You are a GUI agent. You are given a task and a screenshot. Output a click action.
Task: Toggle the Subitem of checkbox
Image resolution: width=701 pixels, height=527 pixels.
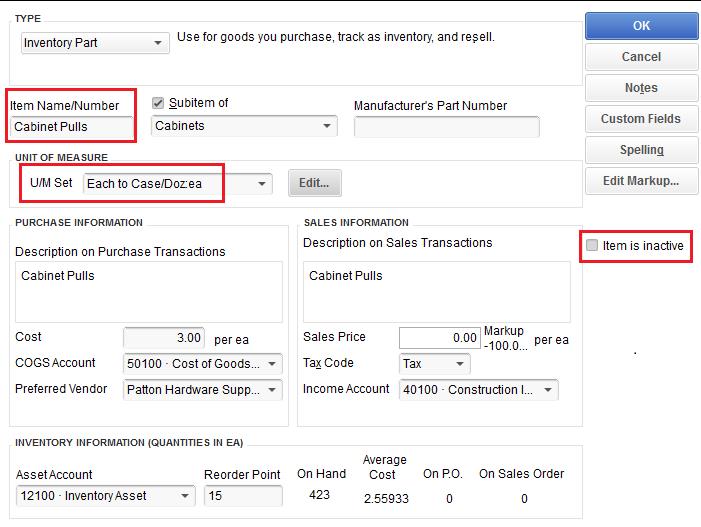click(x=158, y=103)
